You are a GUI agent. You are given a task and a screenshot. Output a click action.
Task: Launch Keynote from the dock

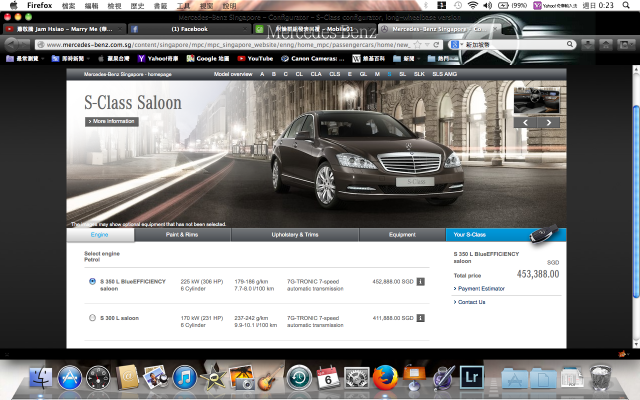click(414, 378)
